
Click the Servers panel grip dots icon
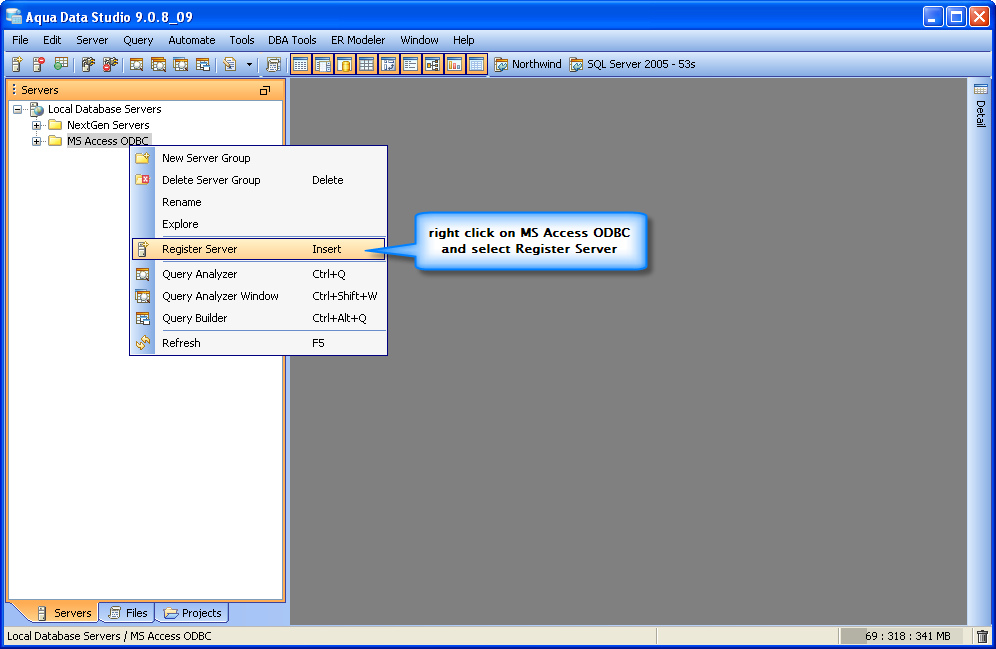[x=14, y=90]
